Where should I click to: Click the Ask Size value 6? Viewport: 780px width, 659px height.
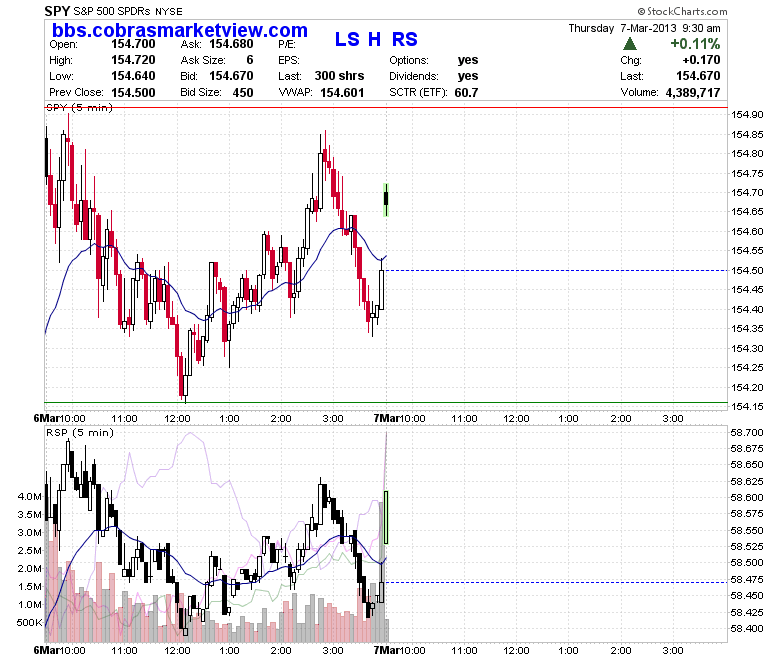(x=250, y=60)
